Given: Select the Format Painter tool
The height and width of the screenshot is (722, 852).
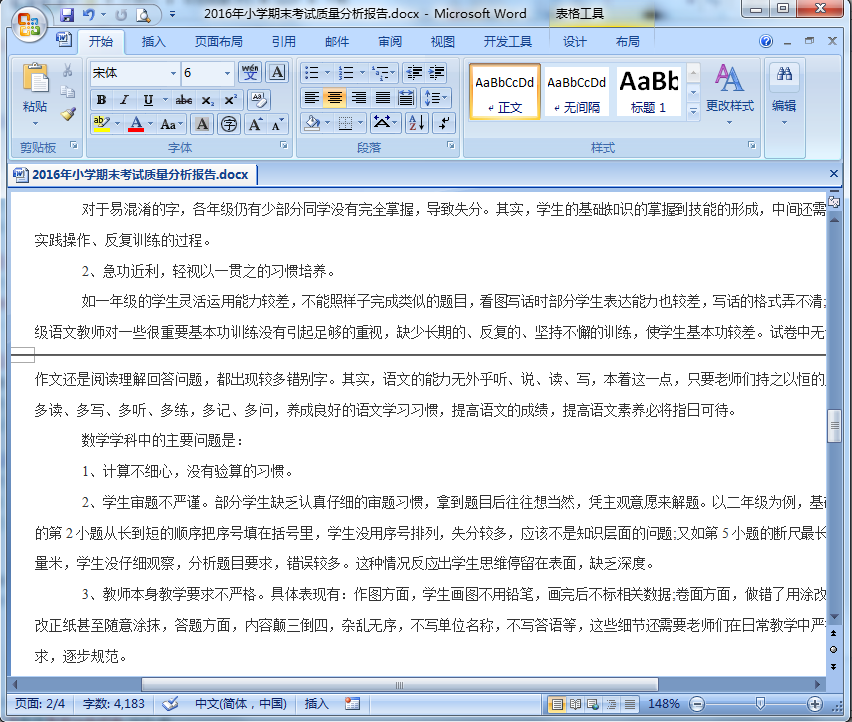Looking at the screenshot, I should pyautogui.click(x=67, y=116).
